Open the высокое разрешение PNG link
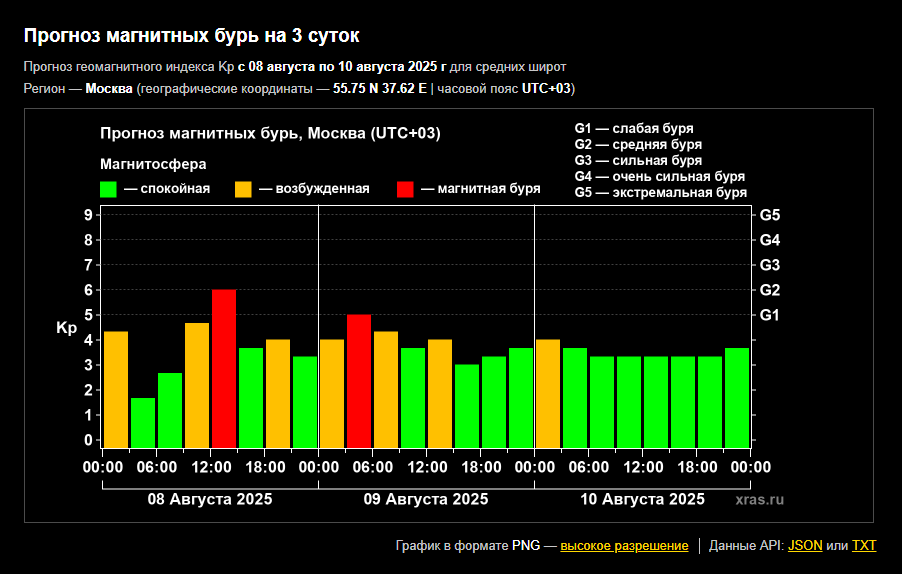 (624, 546)
